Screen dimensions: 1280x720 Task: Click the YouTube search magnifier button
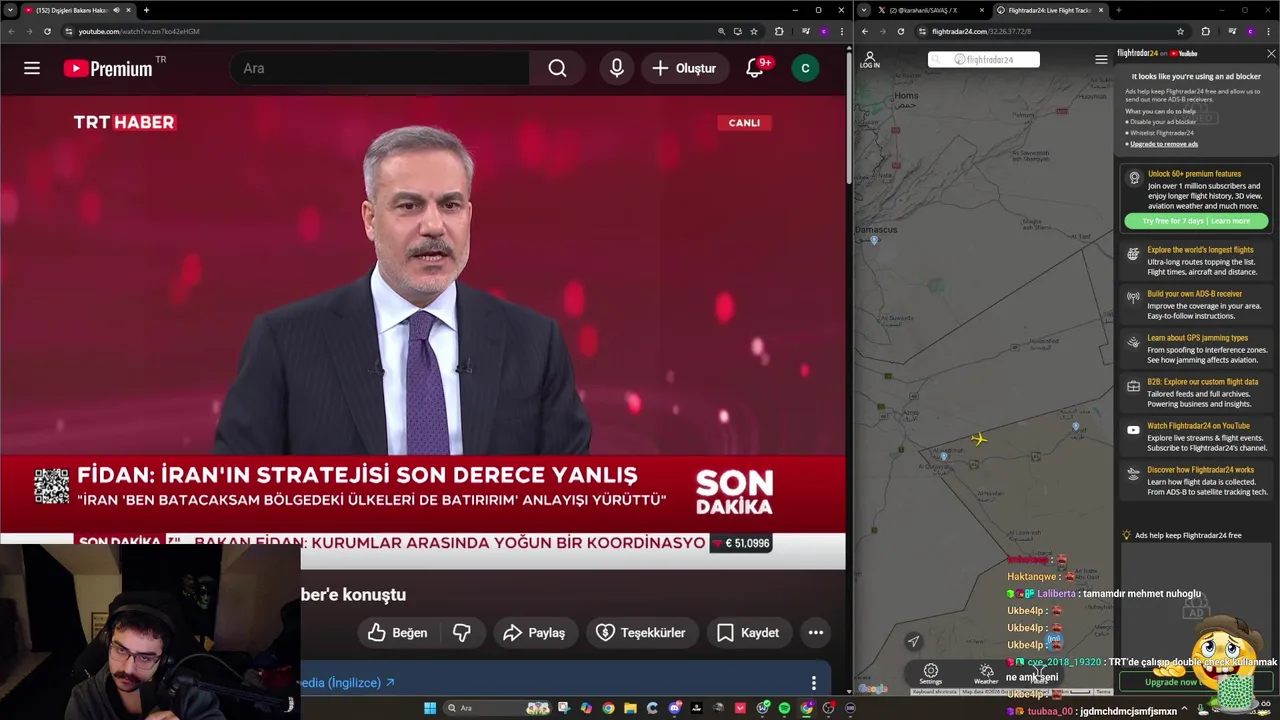coord(557,68)
